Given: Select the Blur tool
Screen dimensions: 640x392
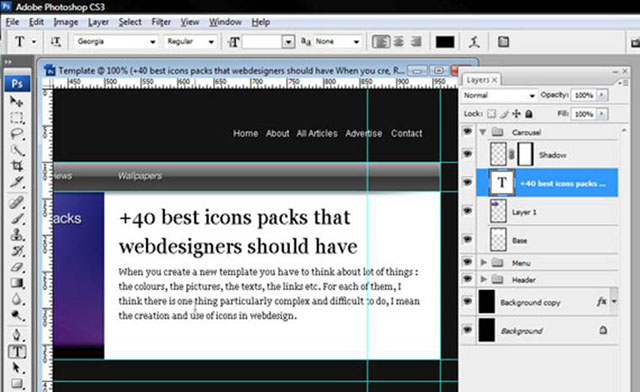Looking at the screenshot, I should (16, 299).
